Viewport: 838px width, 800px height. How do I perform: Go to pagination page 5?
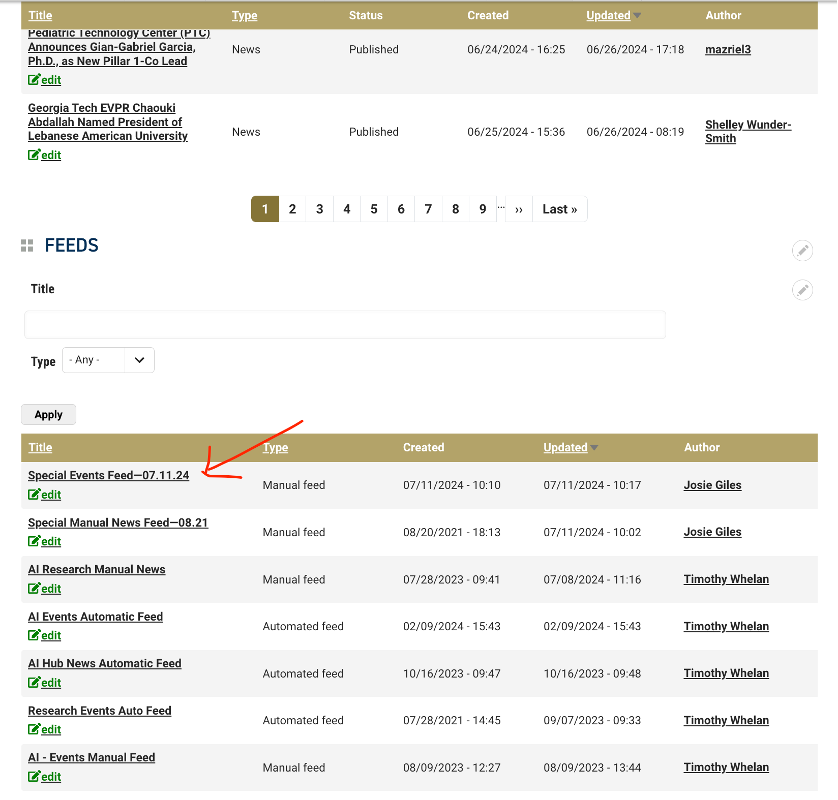pyautogui.click(x=374, y=209)
